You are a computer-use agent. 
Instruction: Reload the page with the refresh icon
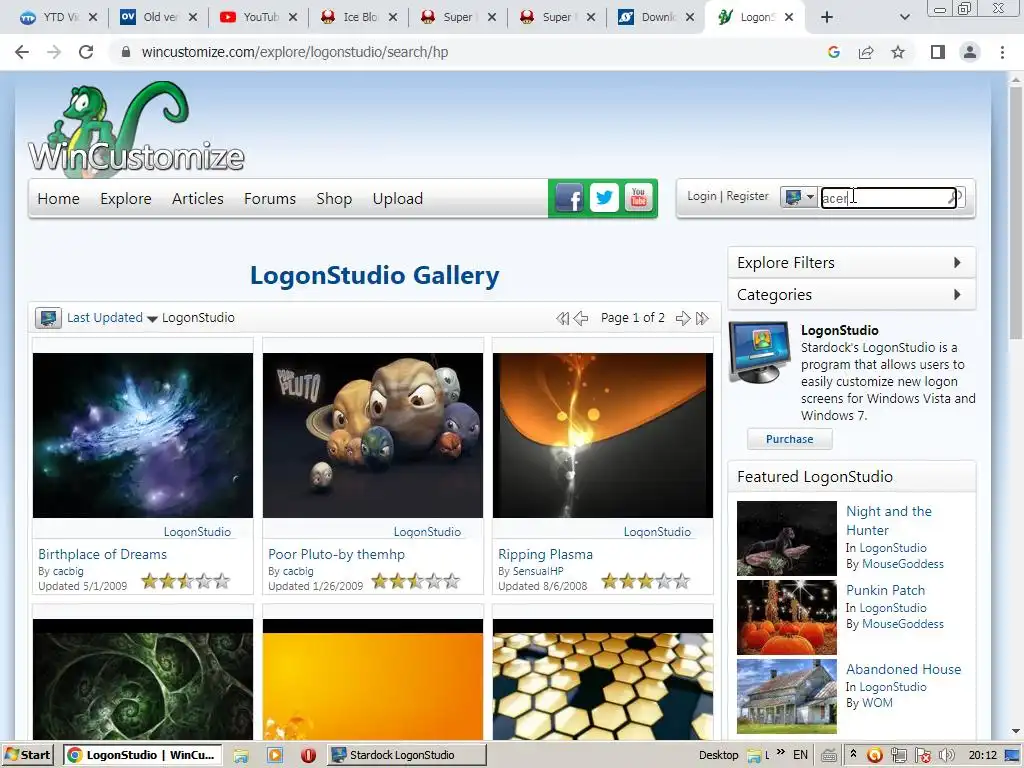coord(86,52)
